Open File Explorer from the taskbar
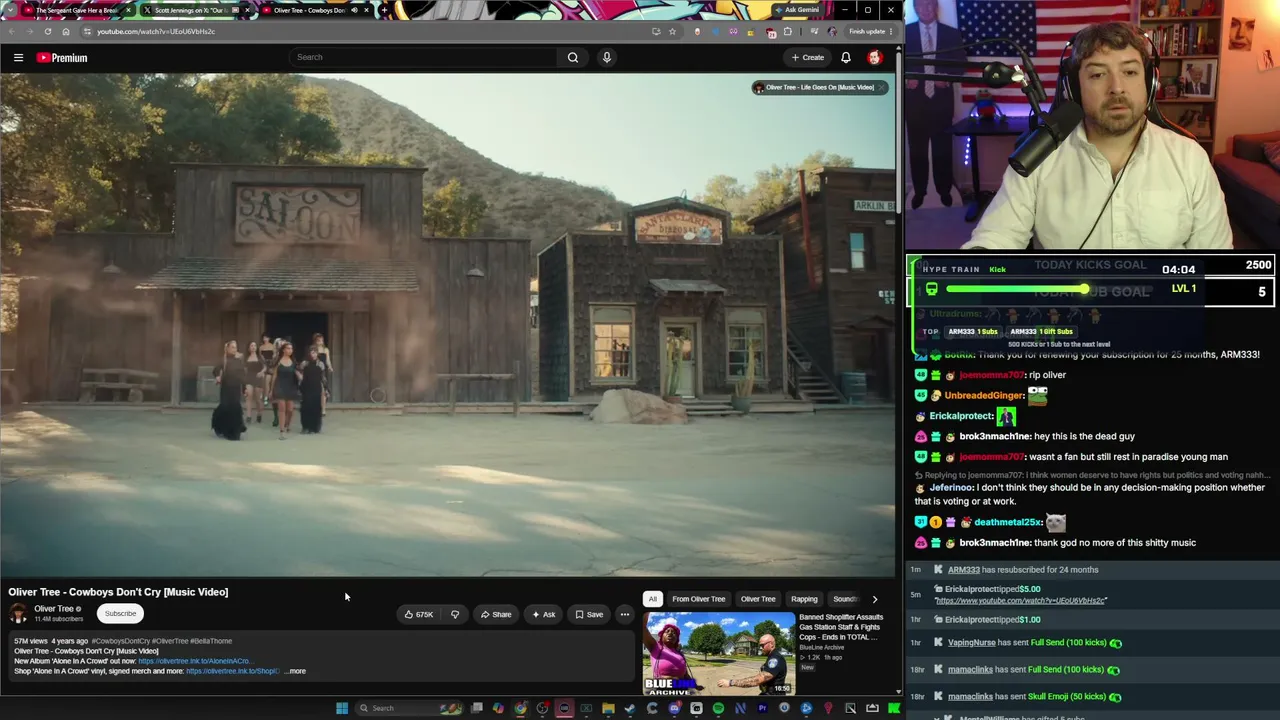The image size is (1280, 720). coord(608,708)
